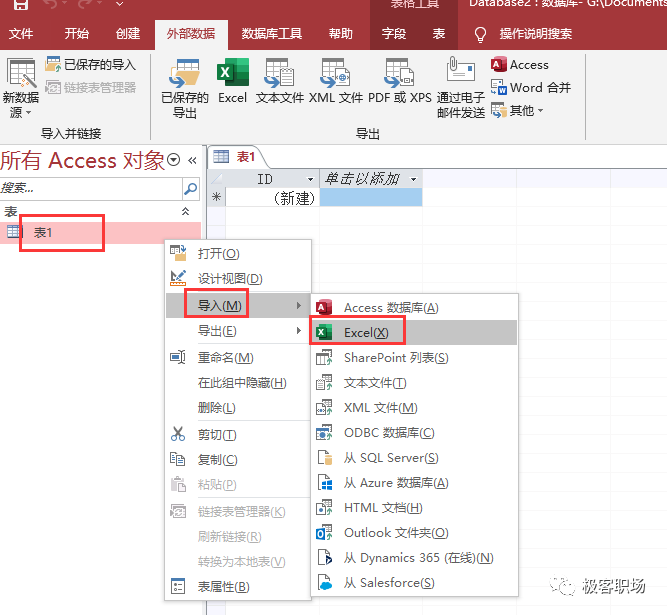Click the Text File (文本文件) export icon
Image resolution: width=667 pixels, height=615 pixels.
pyautogui.click(x=279, y=81)
